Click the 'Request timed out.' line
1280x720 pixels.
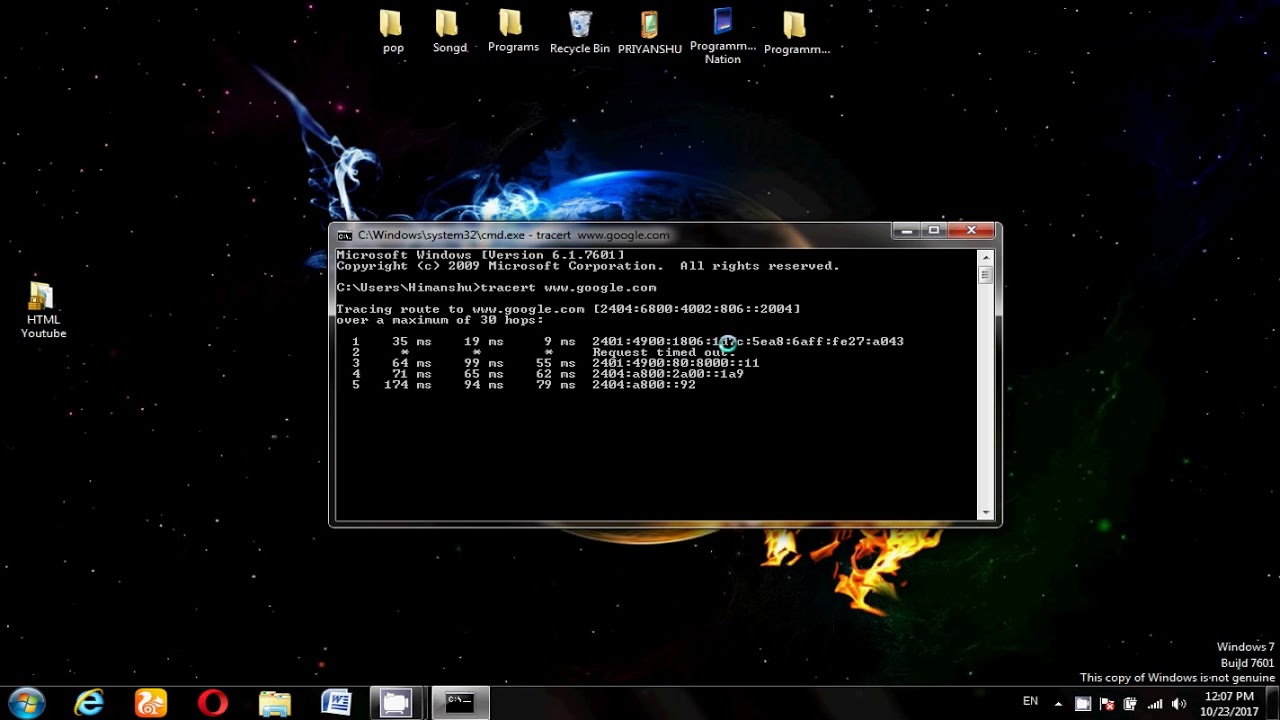pyautogui.click(x=664, y=352)
